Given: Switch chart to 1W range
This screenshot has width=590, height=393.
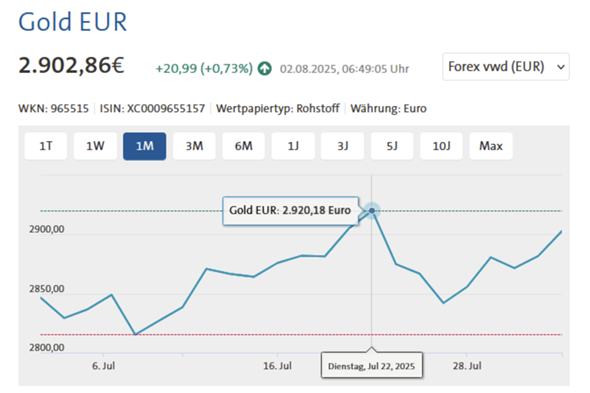Looking at the screenshot, I should coord(95,146).
